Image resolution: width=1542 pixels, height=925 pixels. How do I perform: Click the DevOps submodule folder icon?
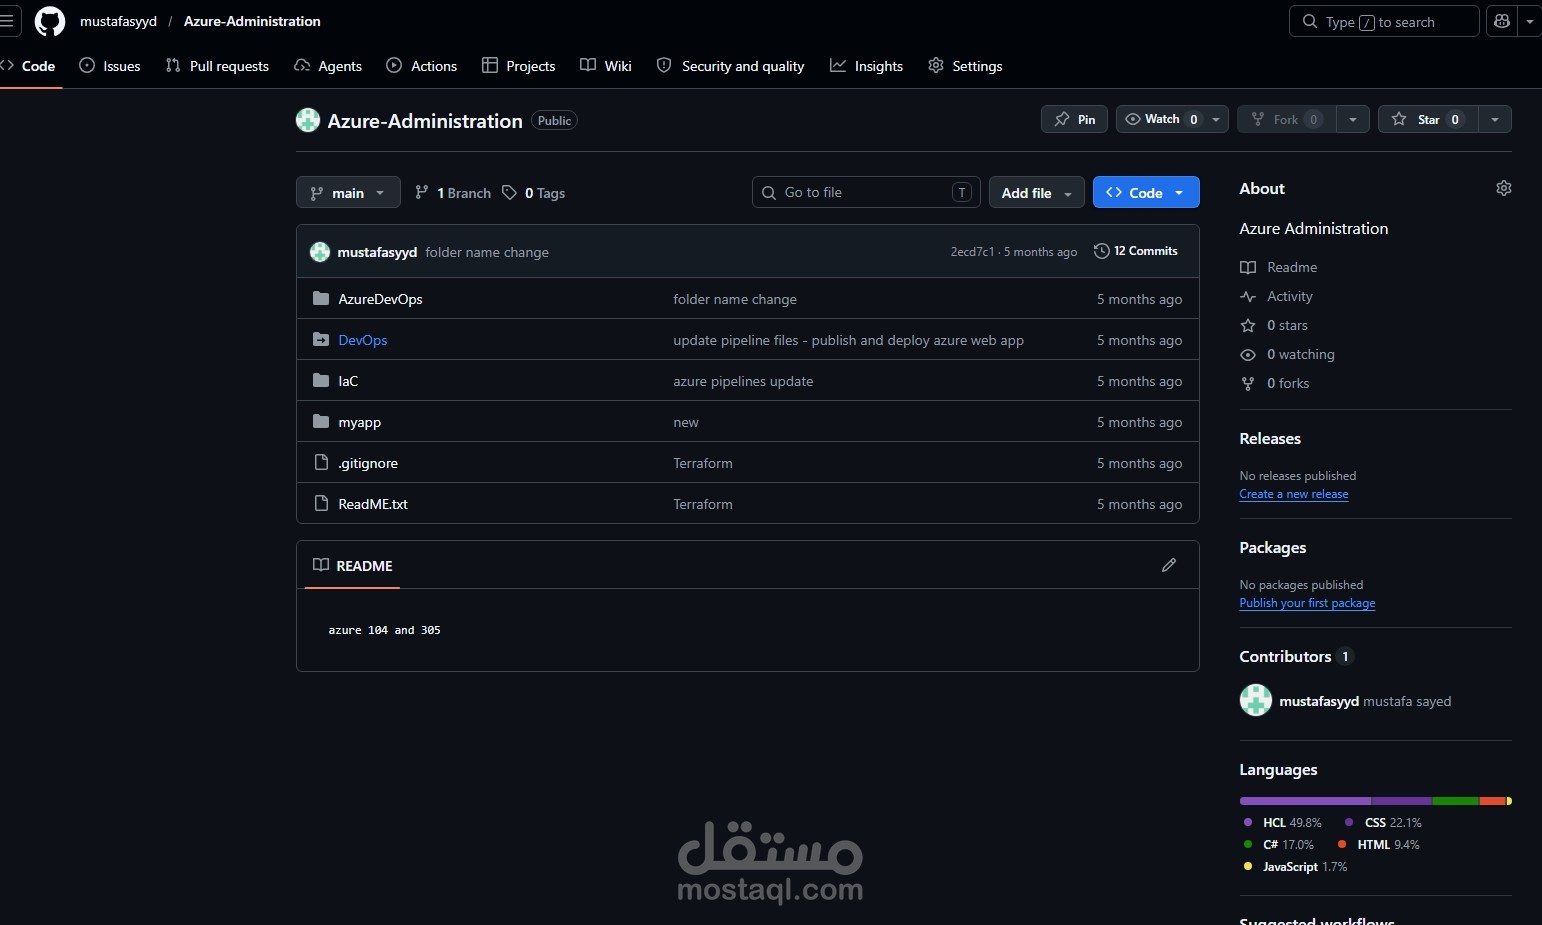point(321,339)
